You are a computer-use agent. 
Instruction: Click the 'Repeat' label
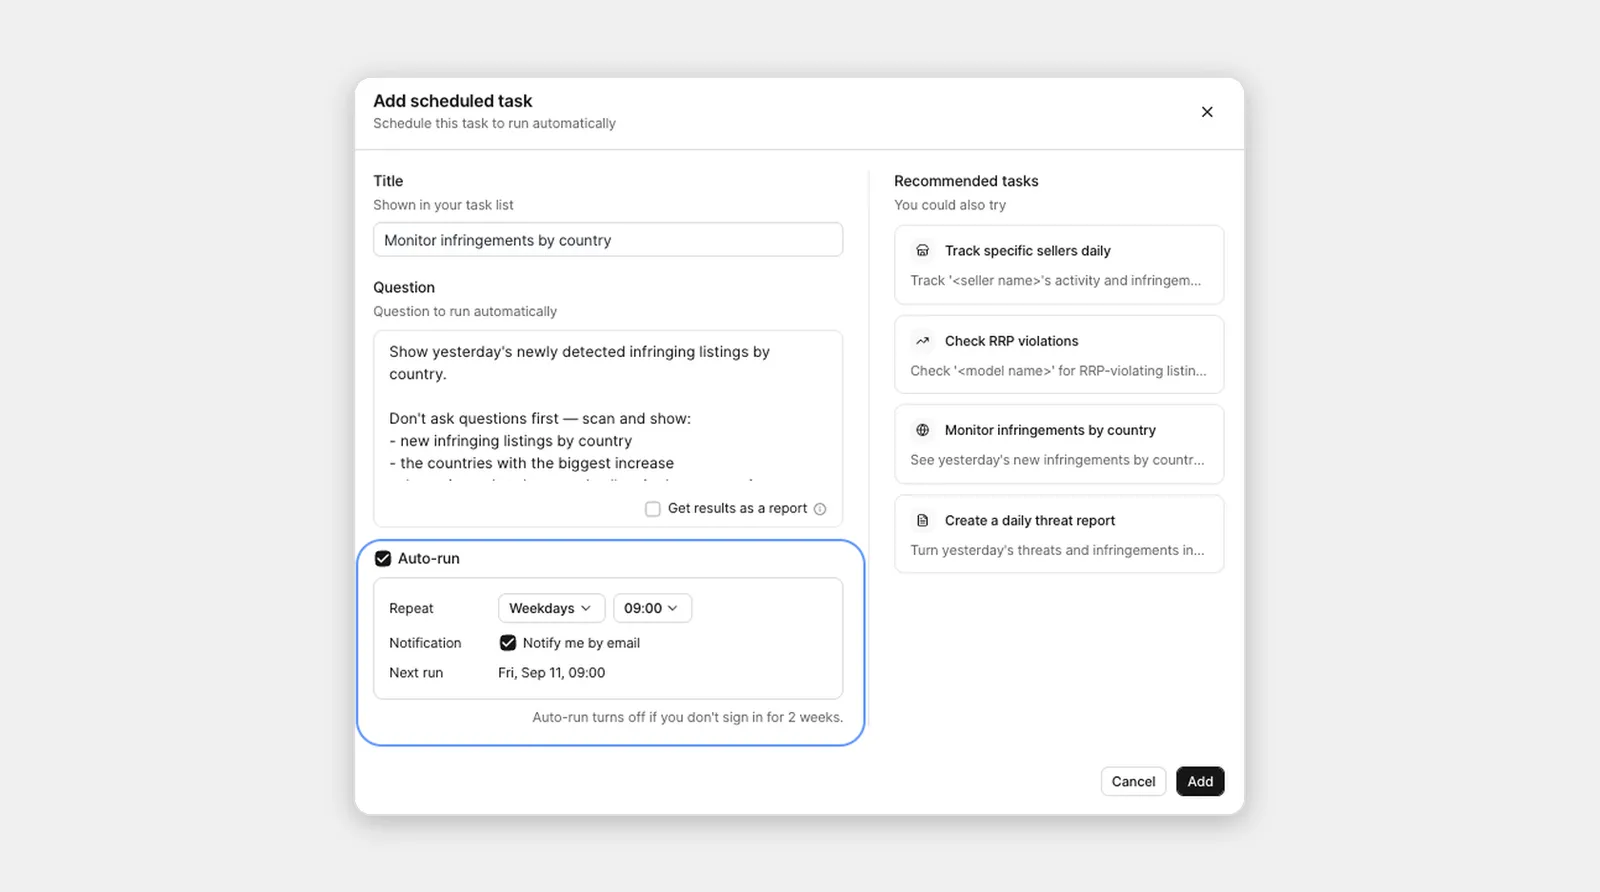(411, 608)
